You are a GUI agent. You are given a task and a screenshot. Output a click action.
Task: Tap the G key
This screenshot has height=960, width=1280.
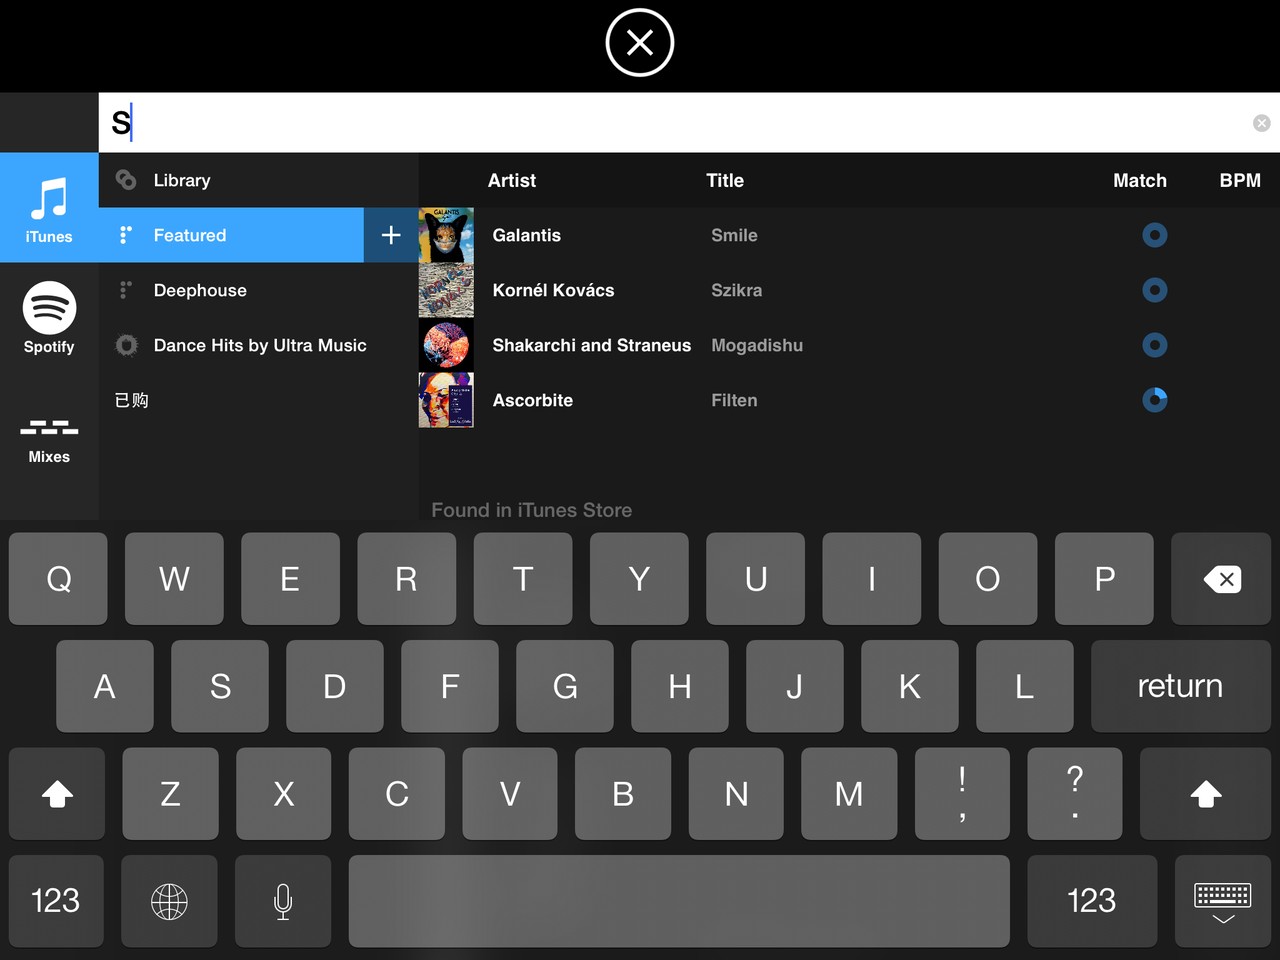[x=565, y=686]
